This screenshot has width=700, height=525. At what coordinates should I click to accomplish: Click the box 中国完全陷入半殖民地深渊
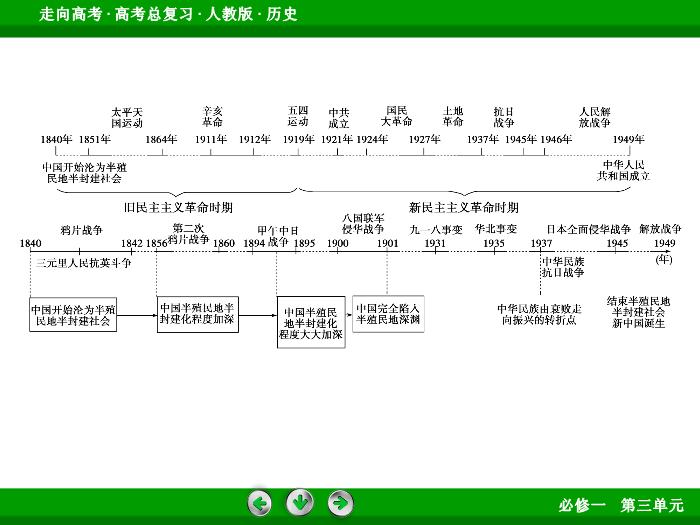tap(388, 314)
